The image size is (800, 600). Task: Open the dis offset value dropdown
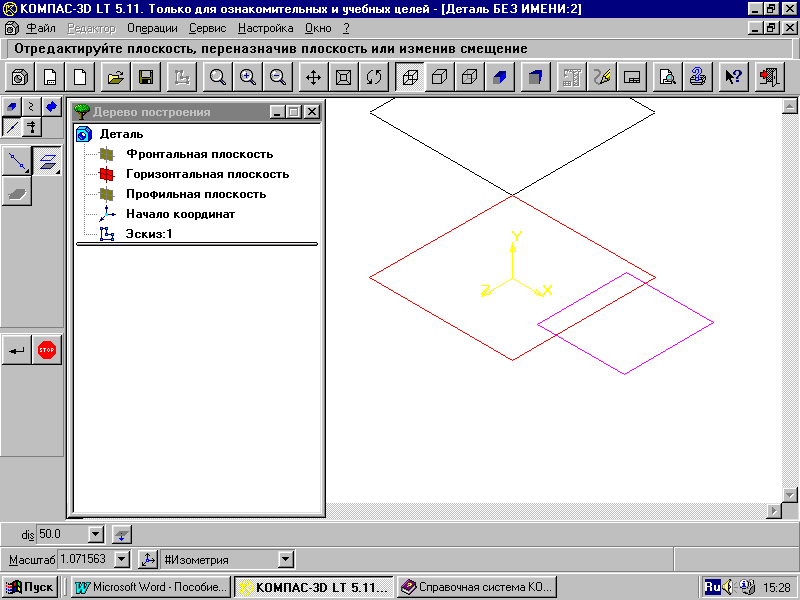click(95, 534)
